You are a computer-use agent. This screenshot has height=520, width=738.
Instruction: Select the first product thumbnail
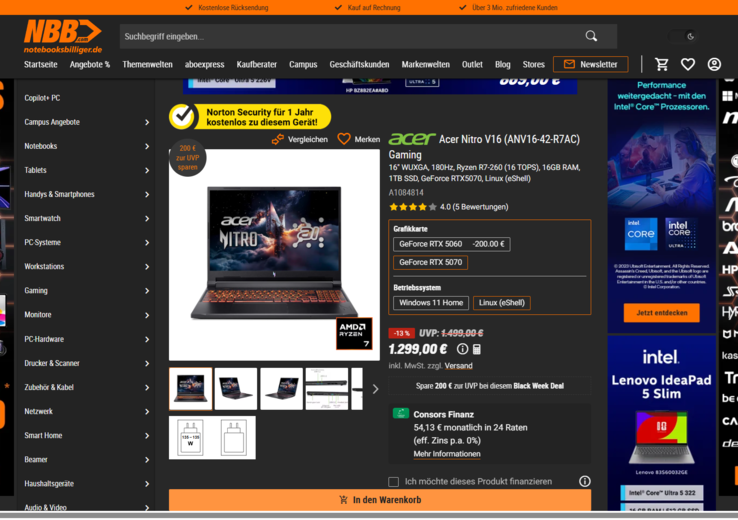pos(191,389)
